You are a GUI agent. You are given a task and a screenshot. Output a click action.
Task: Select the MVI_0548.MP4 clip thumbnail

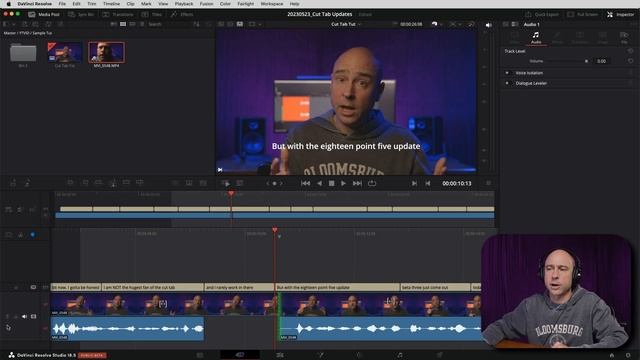point(106,54)
